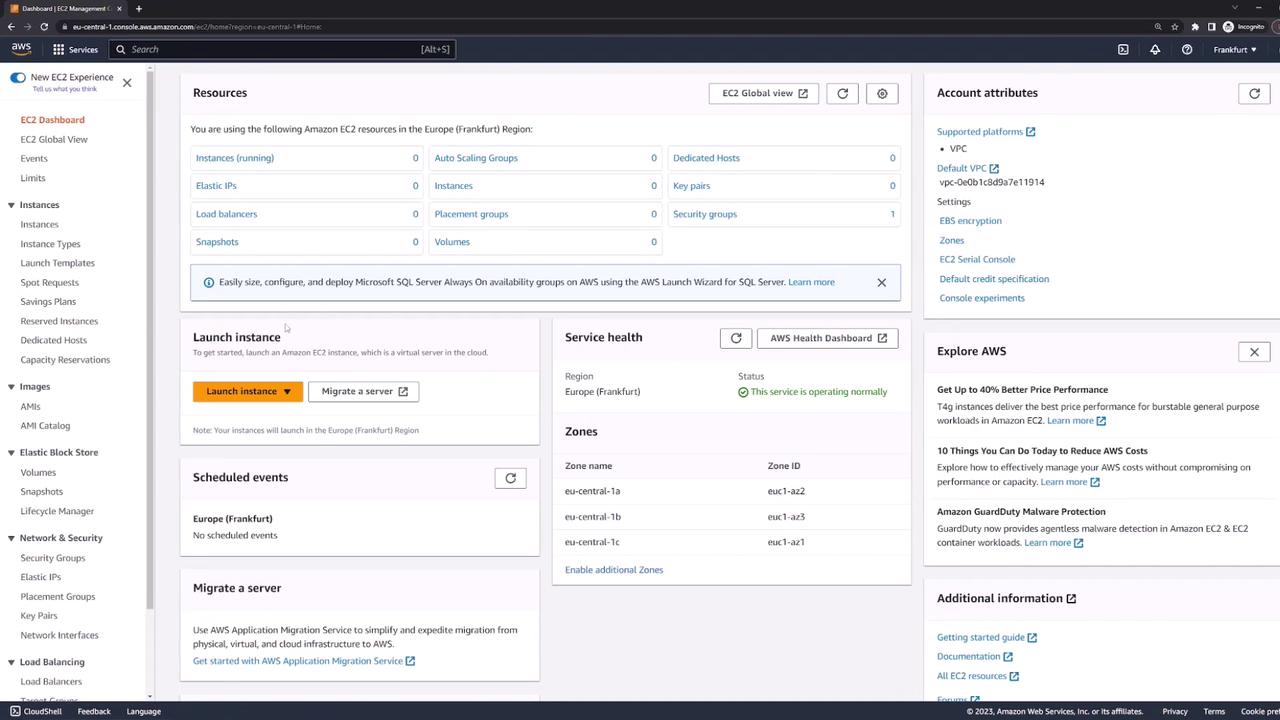
Task: Click the CloudShell icon in the footer
Action: pos(15,711)
